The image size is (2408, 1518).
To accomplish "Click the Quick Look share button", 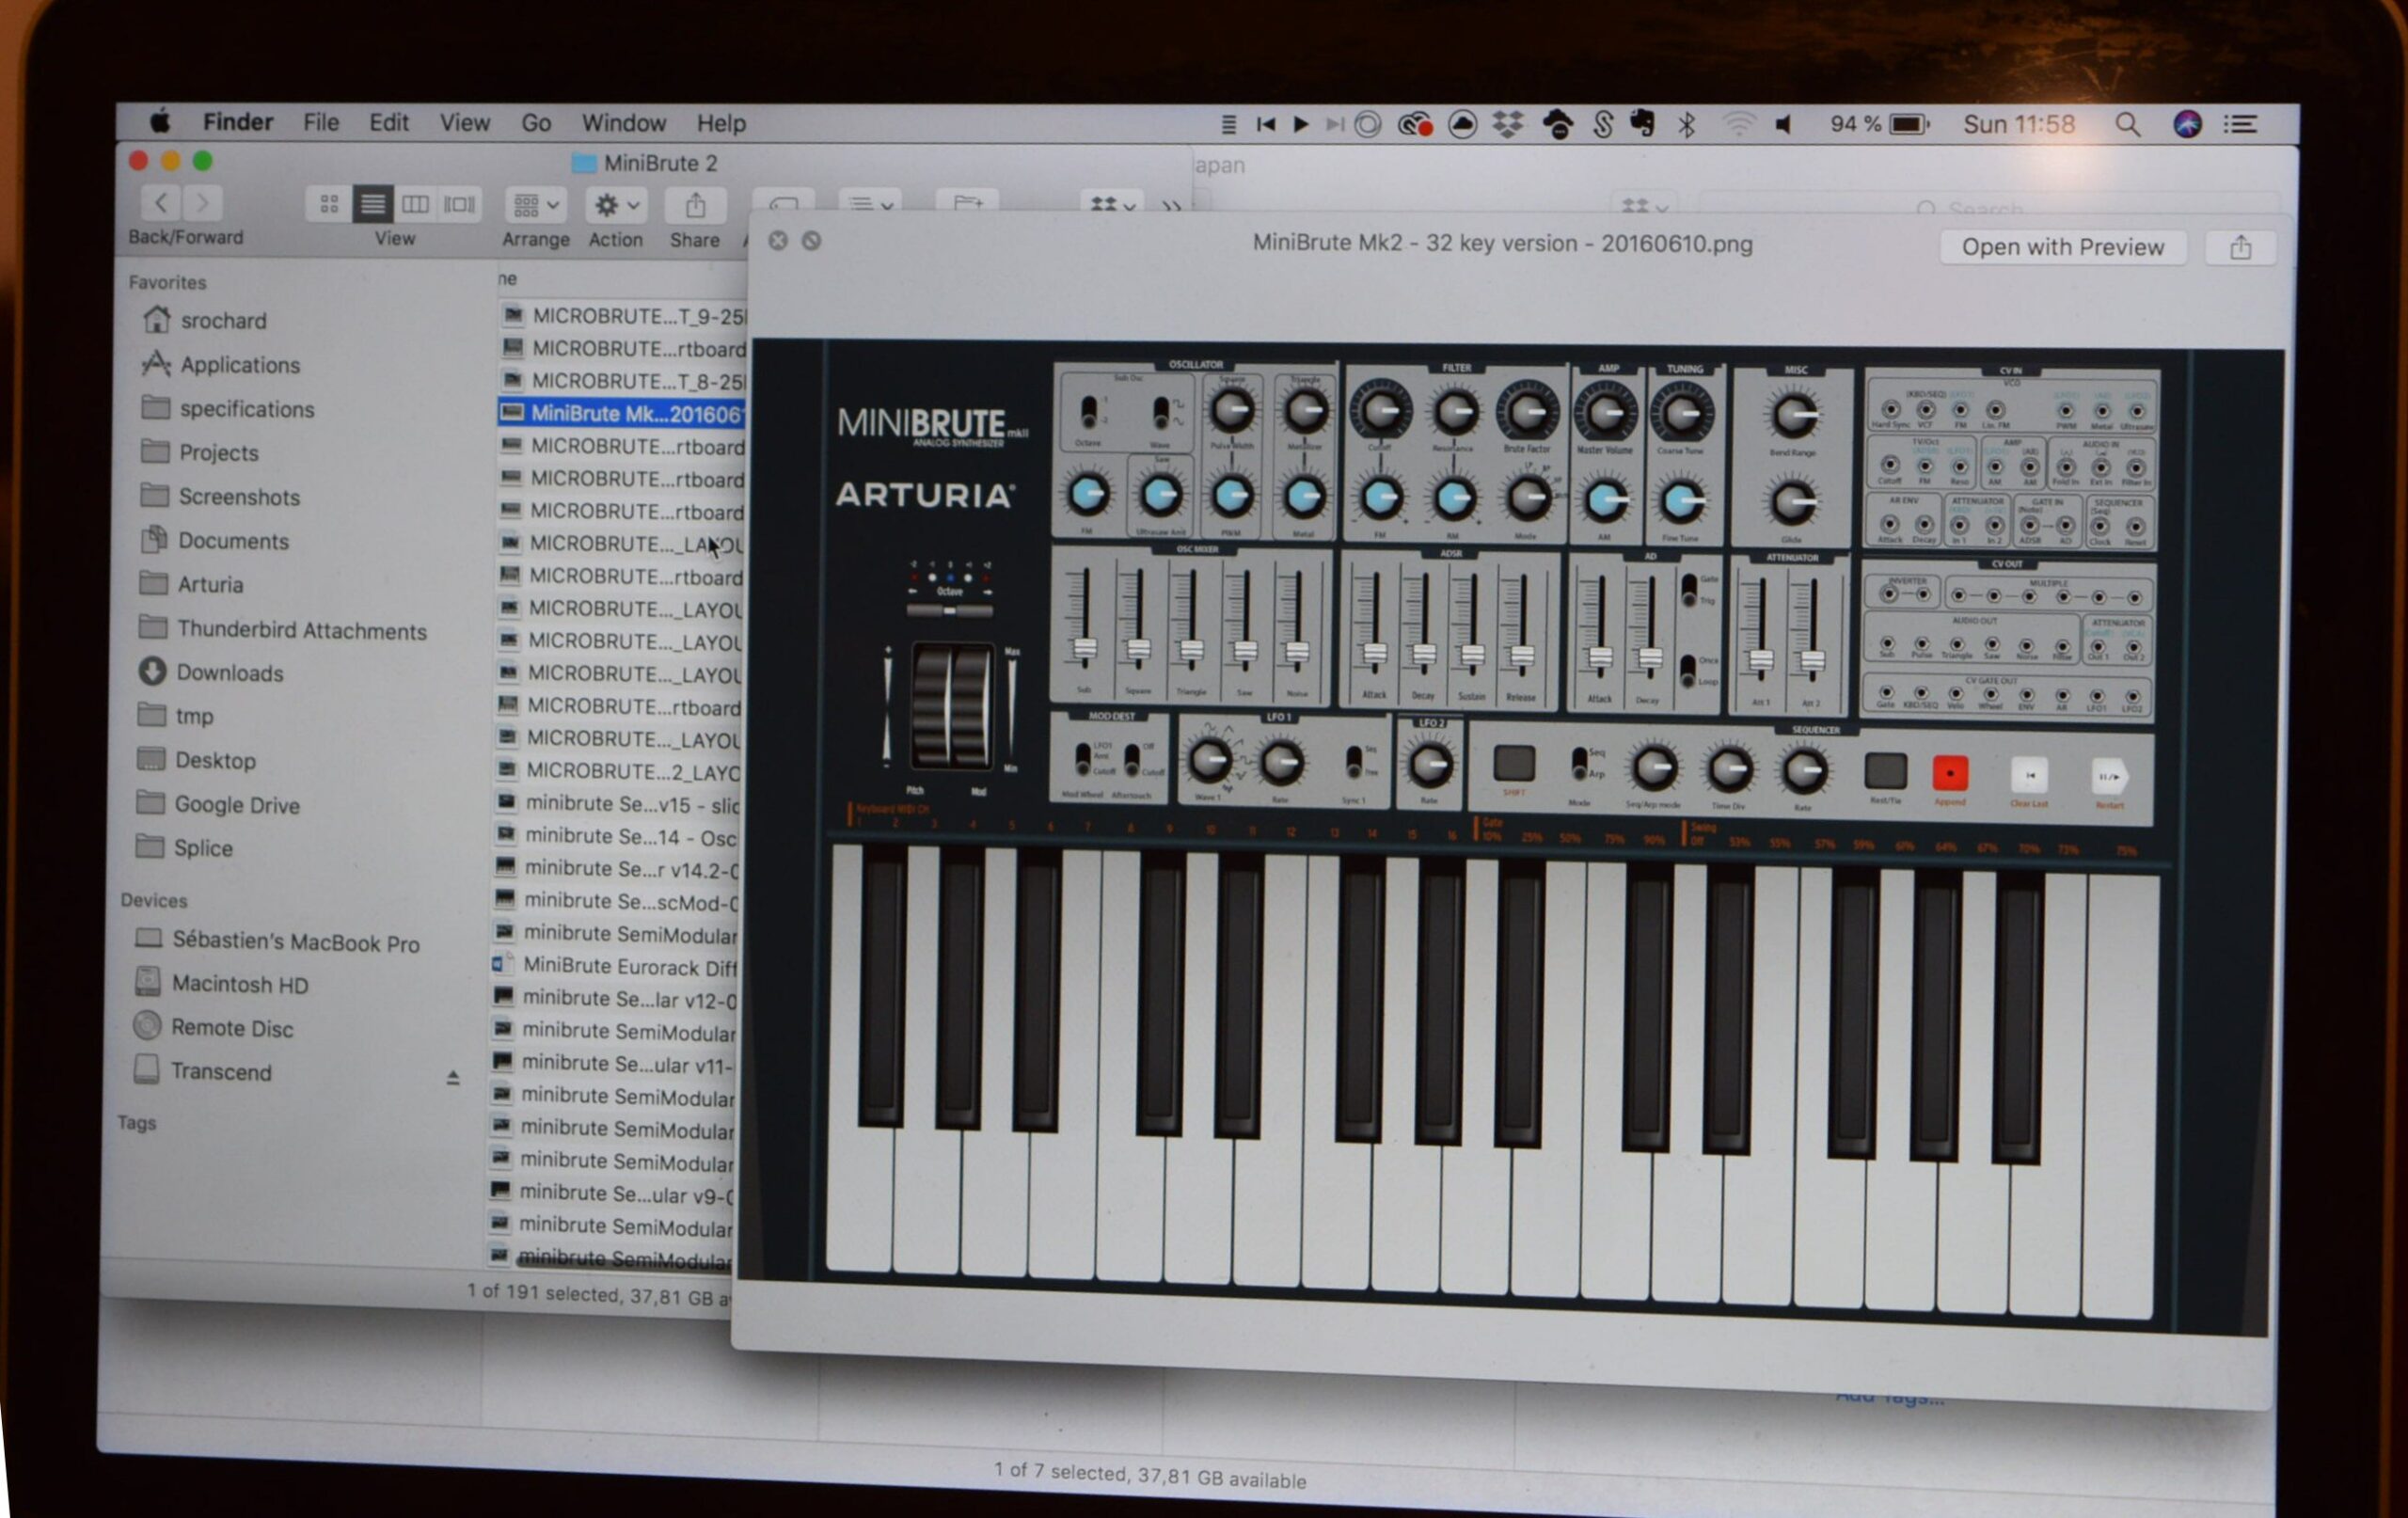I will (x=2239, y=247).
